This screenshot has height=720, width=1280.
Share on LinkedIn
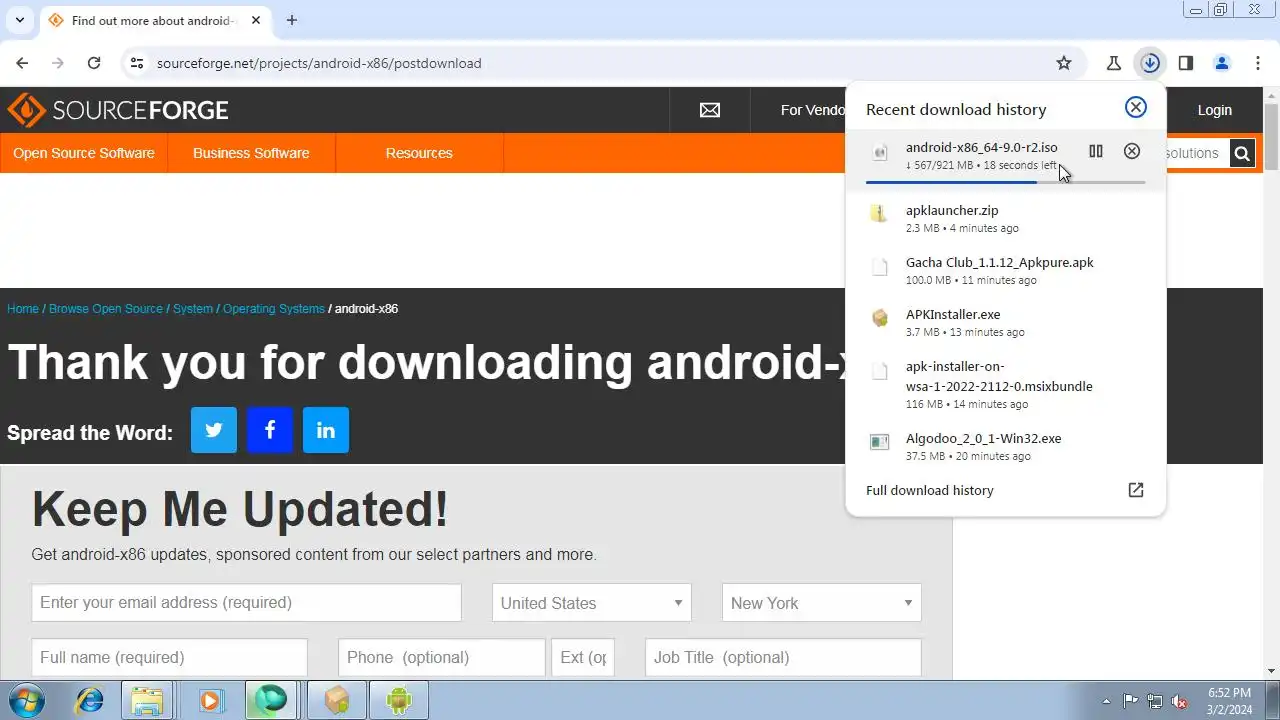pyautogui.click(x=326, y=430)
